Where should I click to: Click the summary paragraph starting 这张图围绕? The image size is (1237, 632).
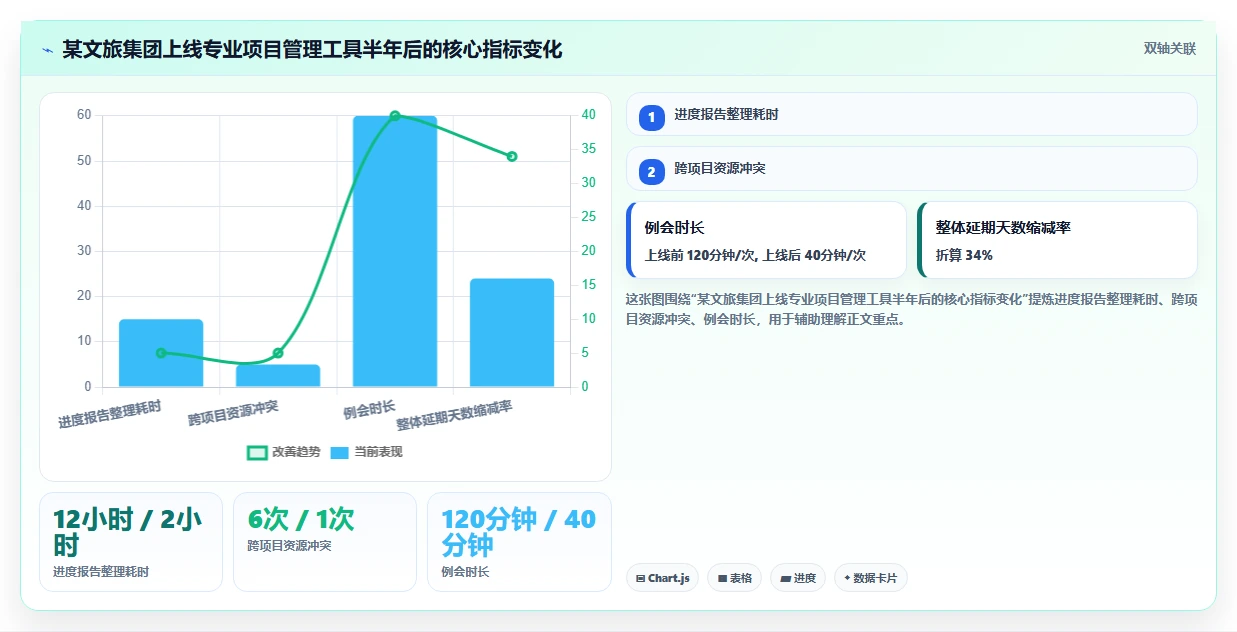point(911,310)
